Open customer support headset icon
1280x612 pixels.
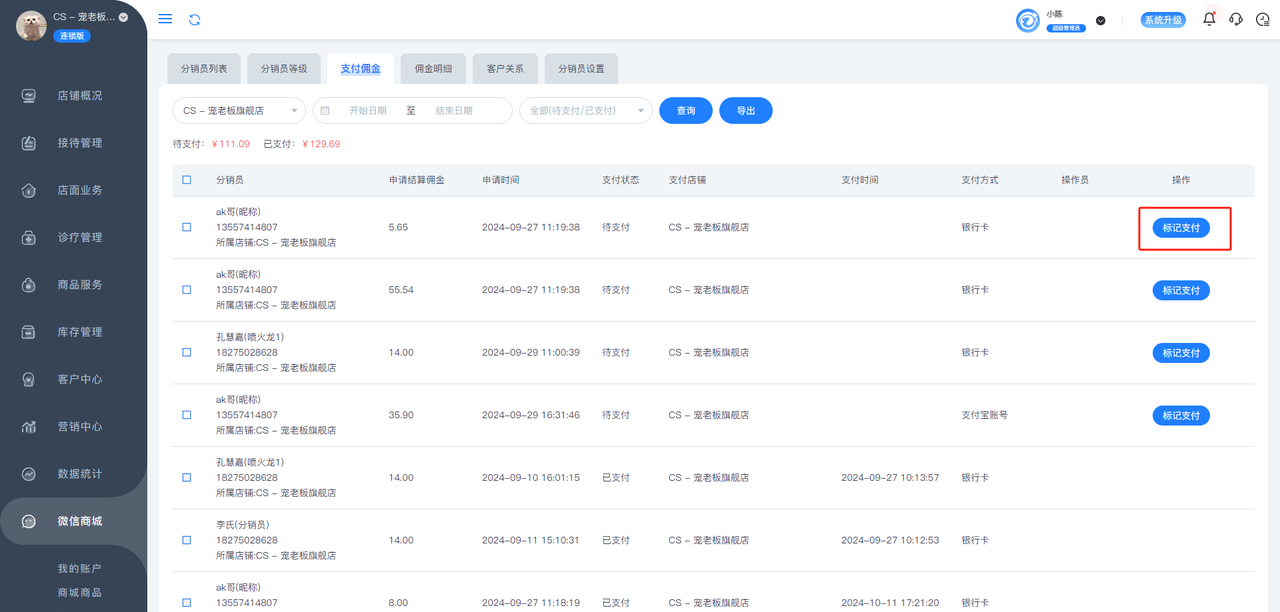click(1236, 19)
